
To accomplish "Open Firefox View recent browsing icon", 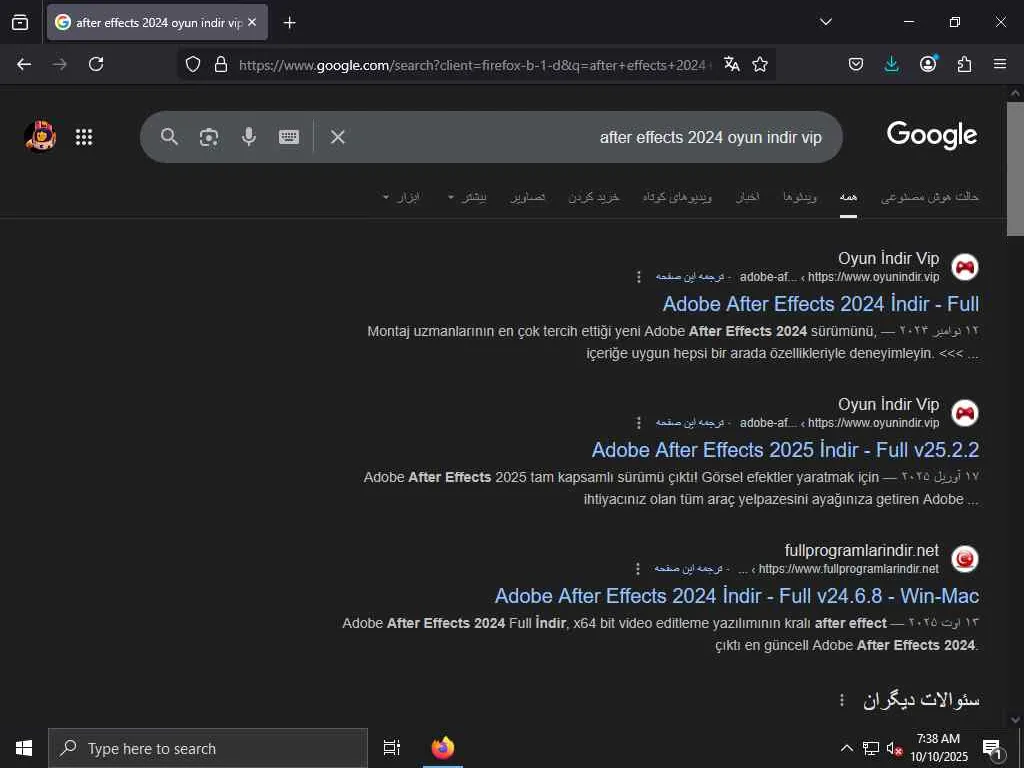I will pos(20,22).
